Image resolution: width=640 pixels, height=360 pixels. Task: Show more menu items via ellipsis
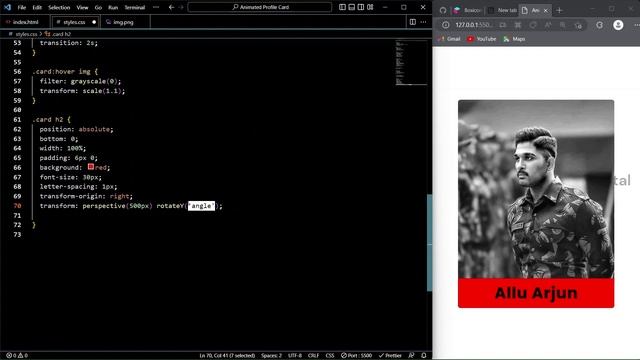tap(156, 7)
